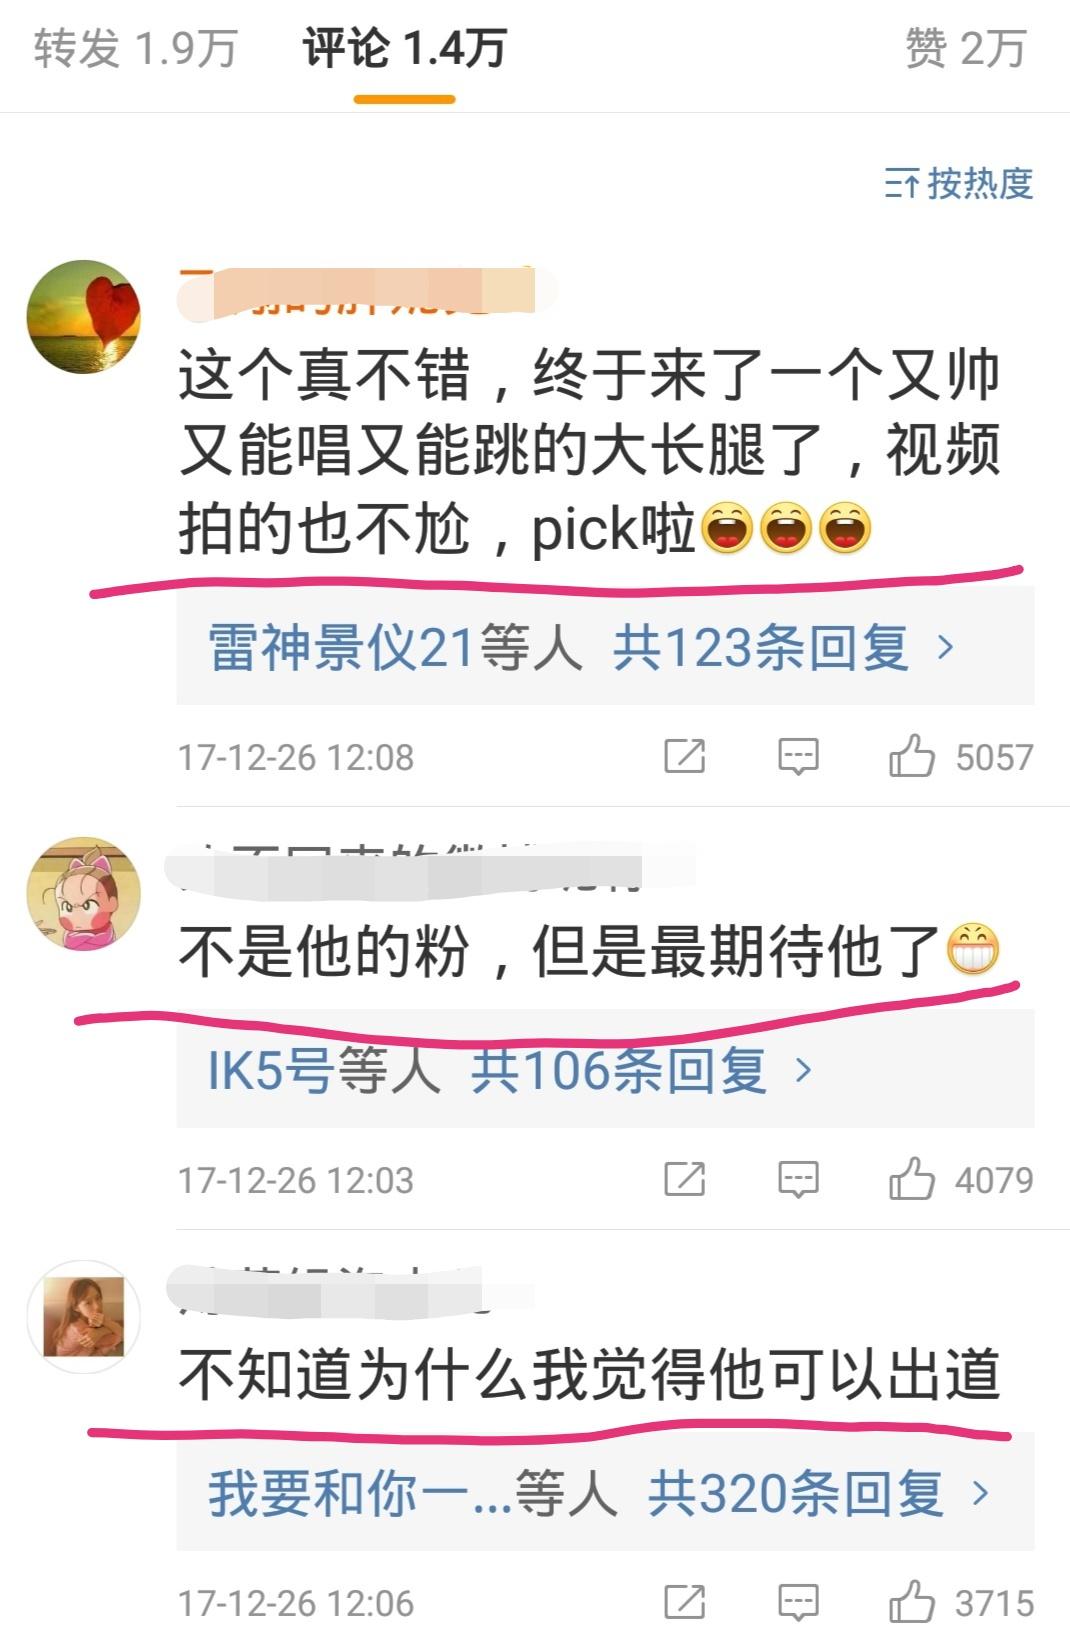
Task: Reply to the comment with 5057 likes
Action: [x=798, y=756]
